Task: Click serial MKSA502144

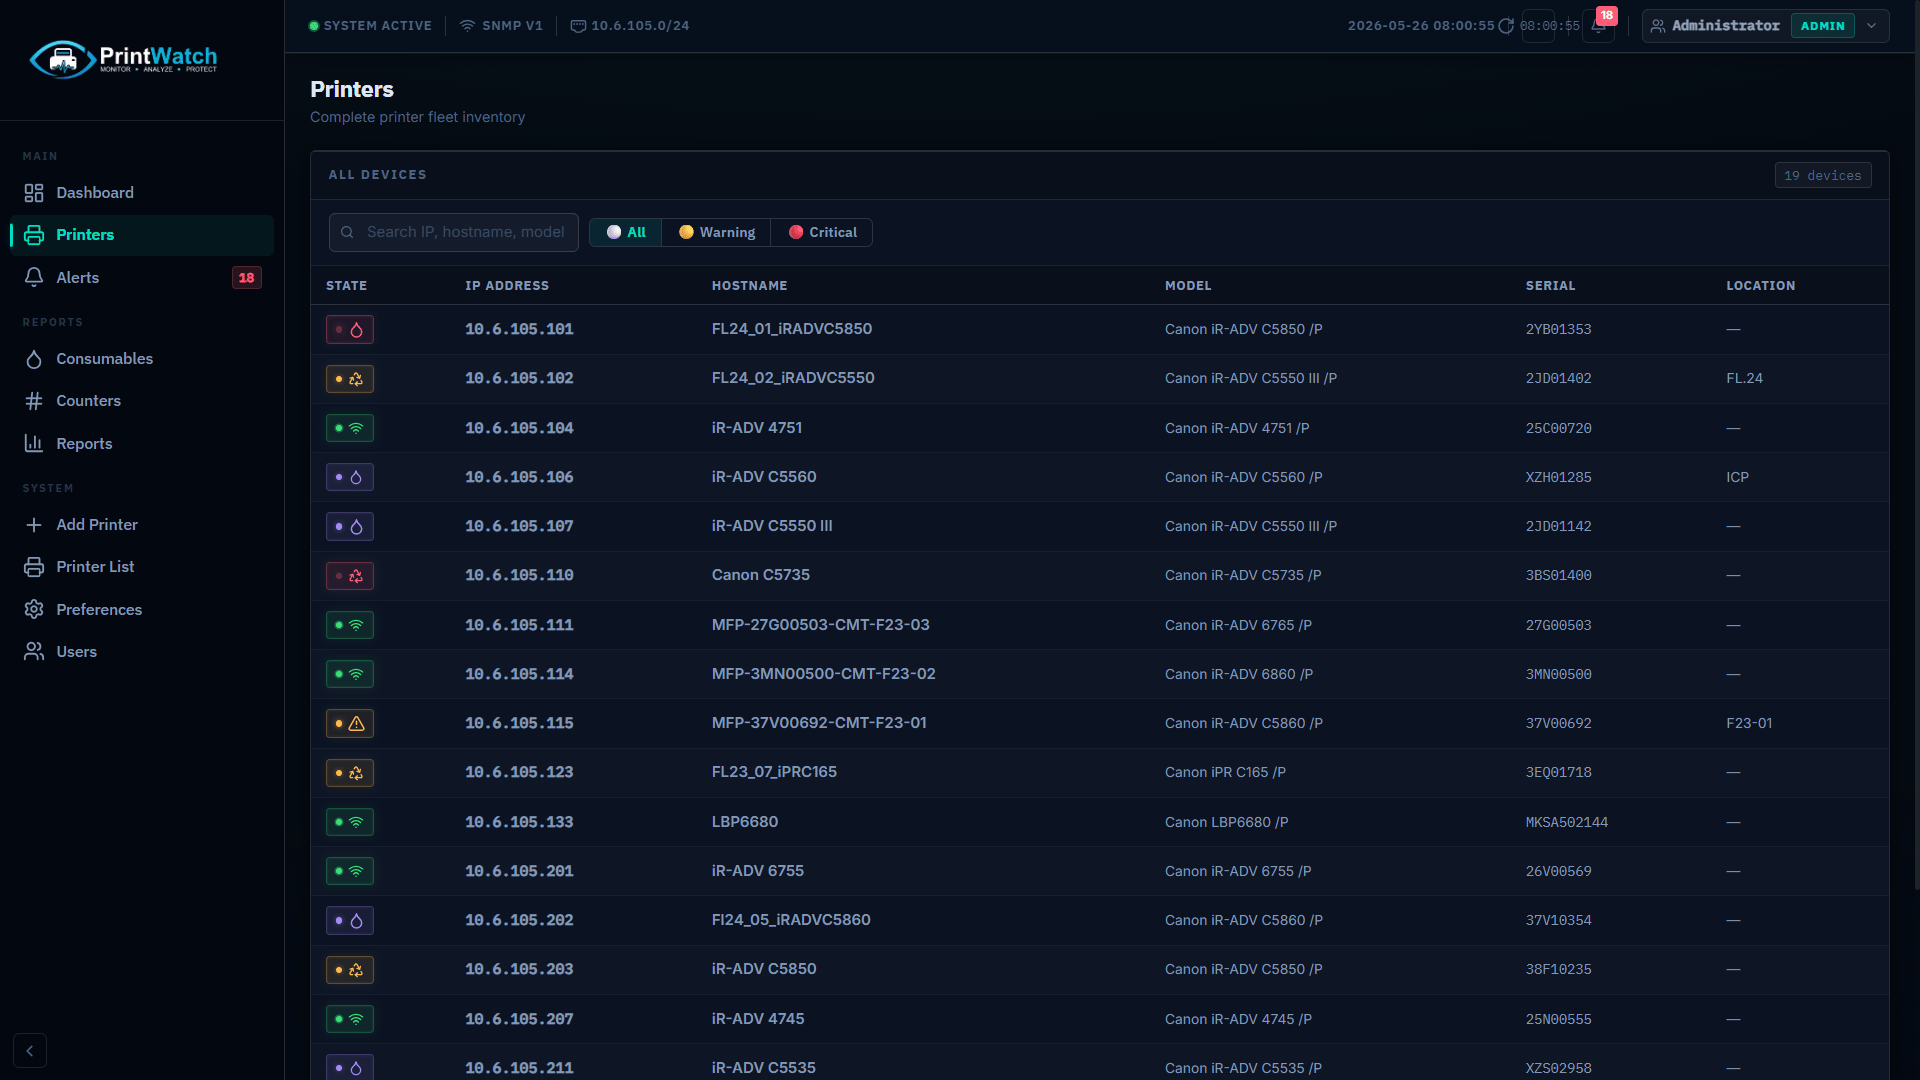Action: pos(1567,822)
